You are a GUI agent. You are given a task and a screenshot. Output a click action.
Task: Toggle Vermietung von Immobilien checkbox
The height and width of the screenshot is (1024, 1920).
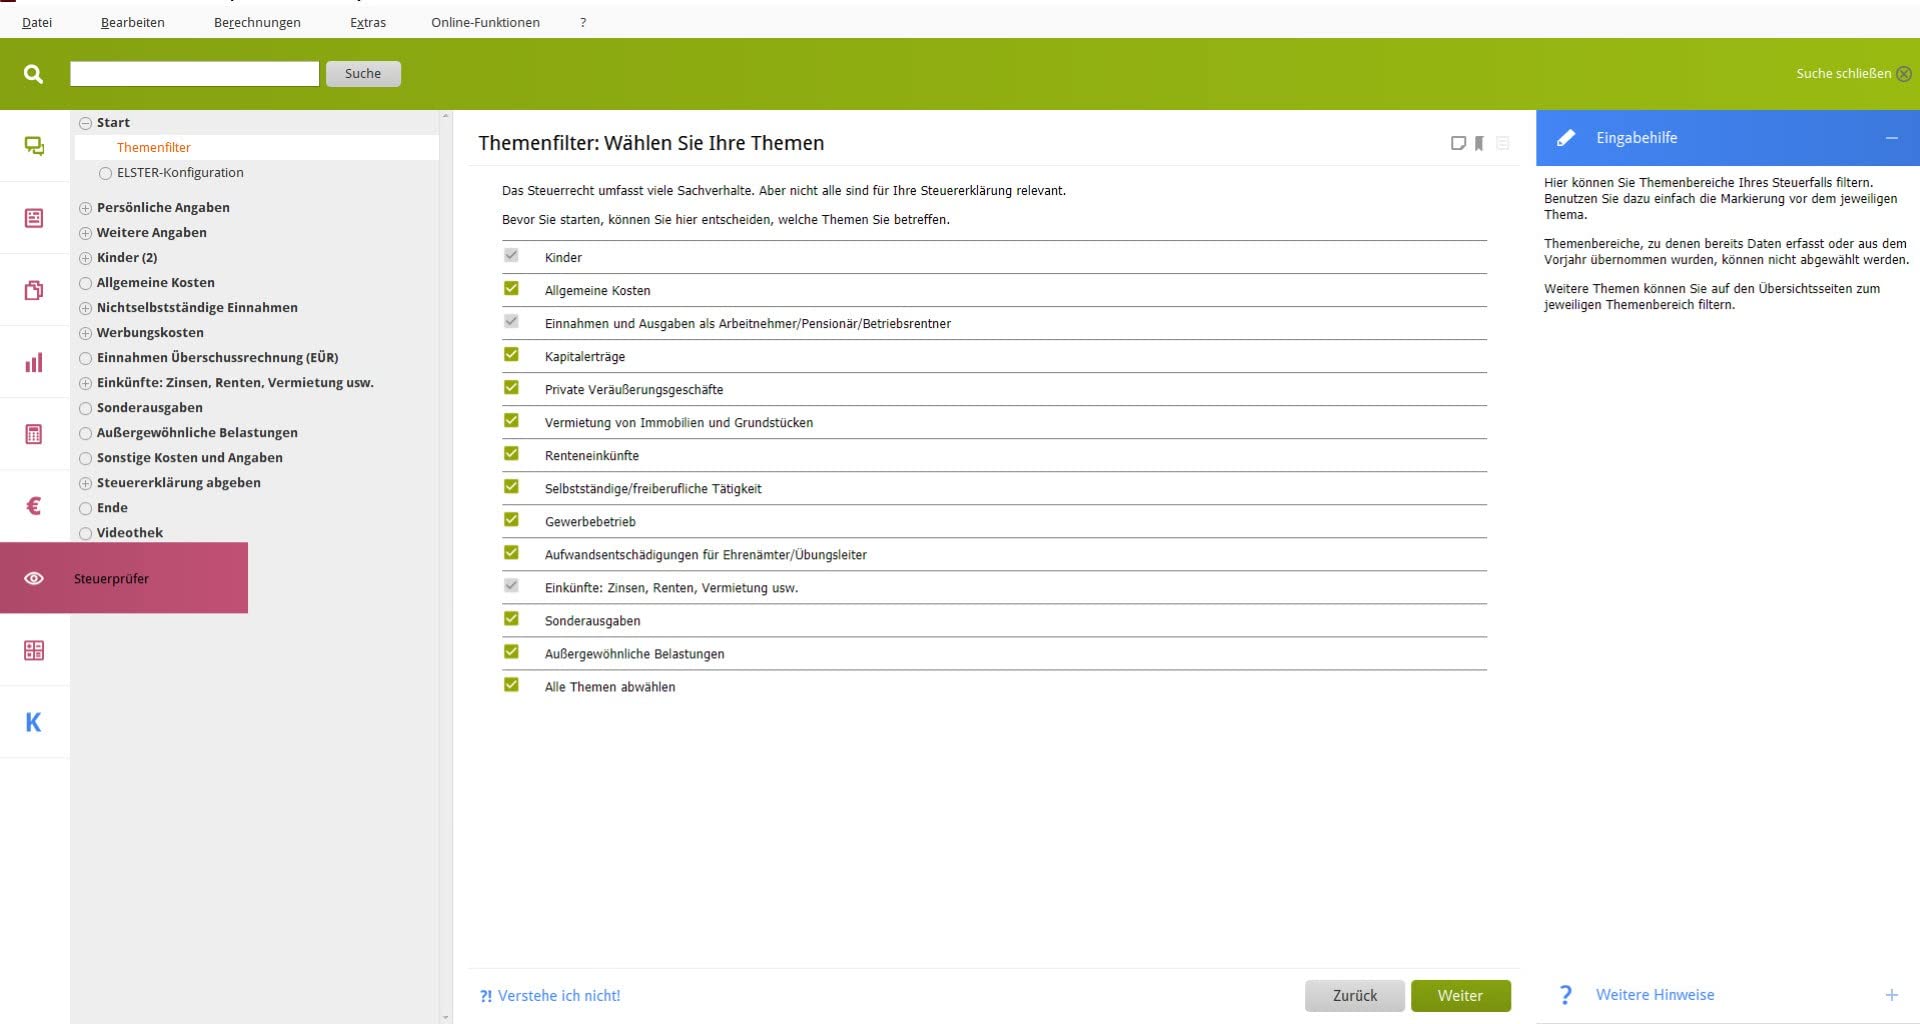pyautogui.click(x=511, y=420)
